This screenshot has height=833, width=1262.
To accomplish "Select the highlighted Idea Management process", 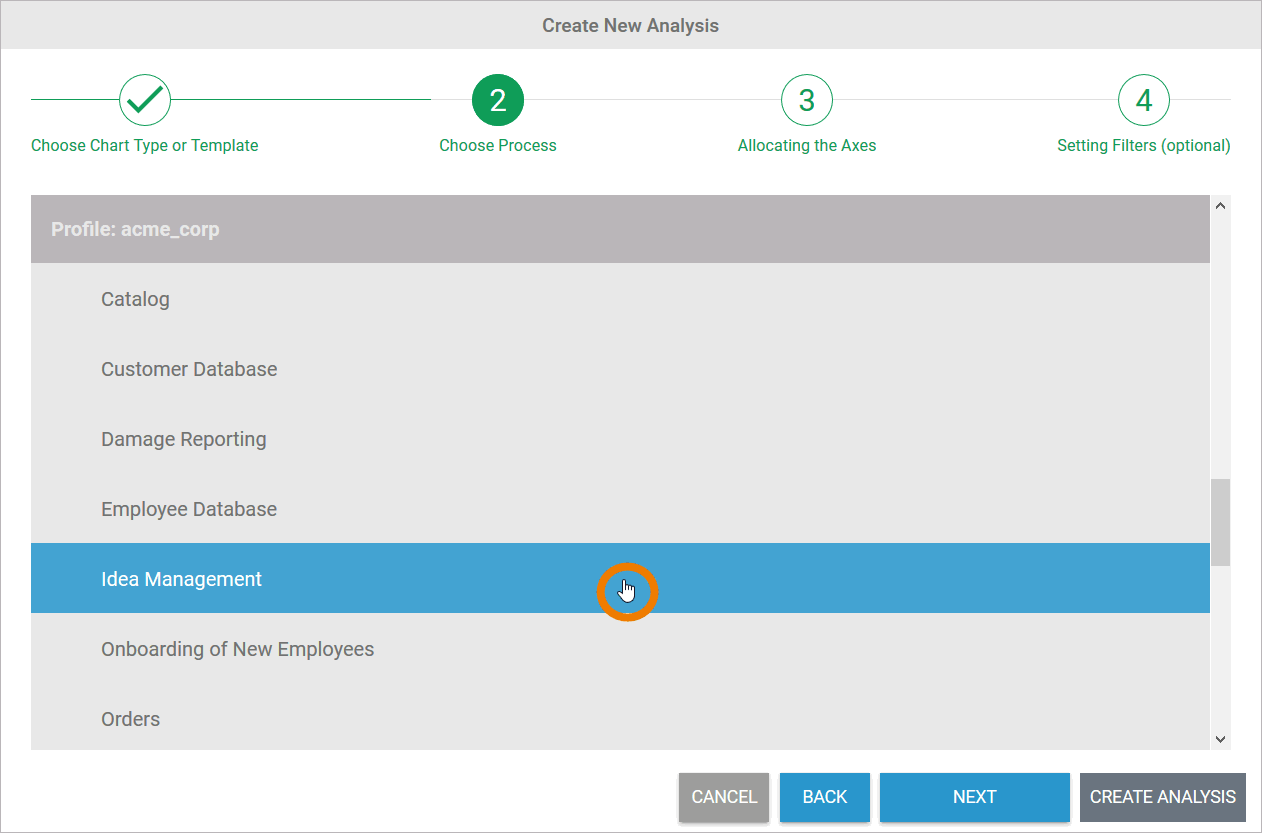I will pyautogui.click(x=181, y=579).
